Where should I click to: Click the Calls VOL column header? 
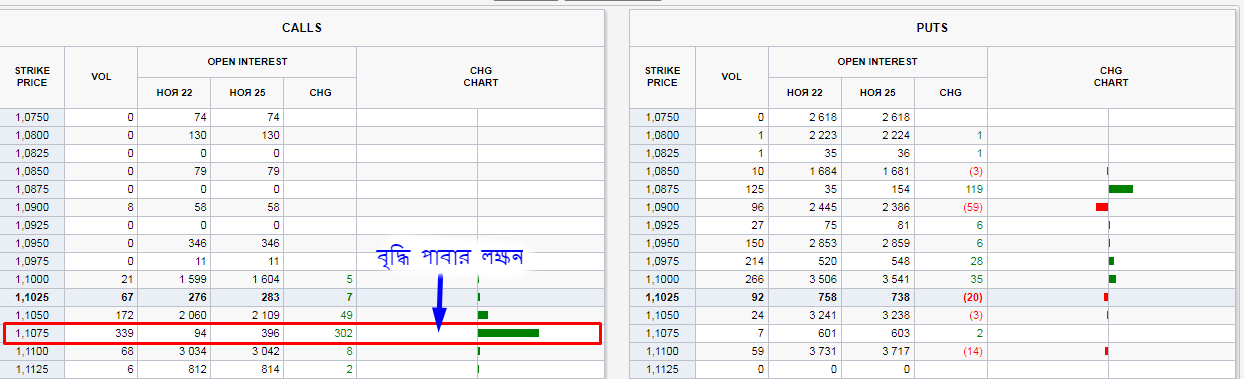tap(101, 77)
